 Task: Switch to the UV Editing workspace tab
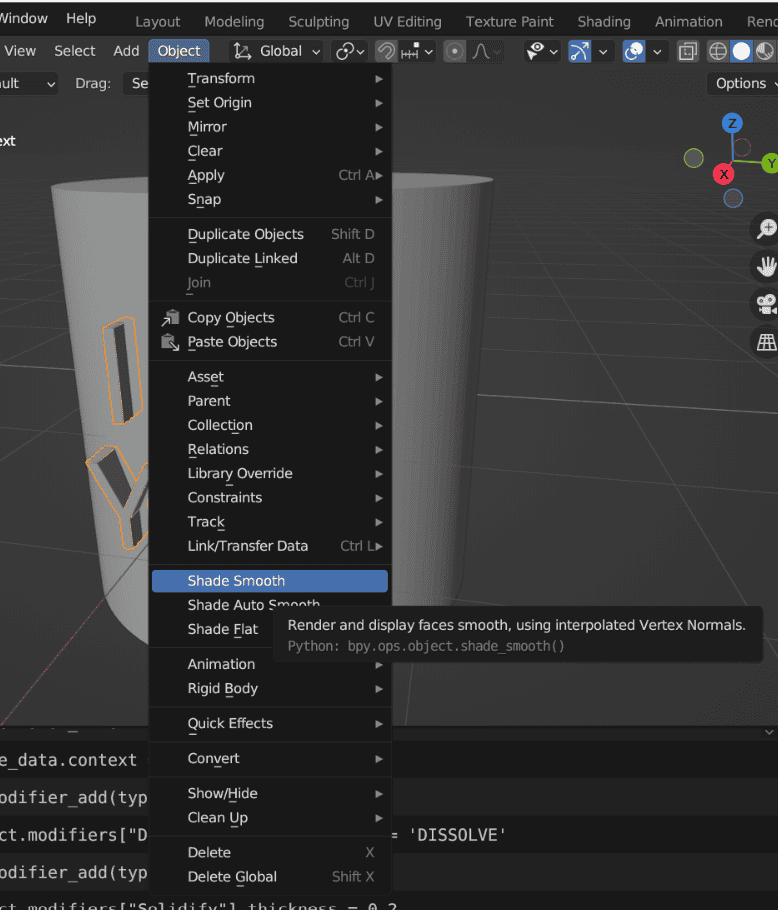[x=407, y=22]
